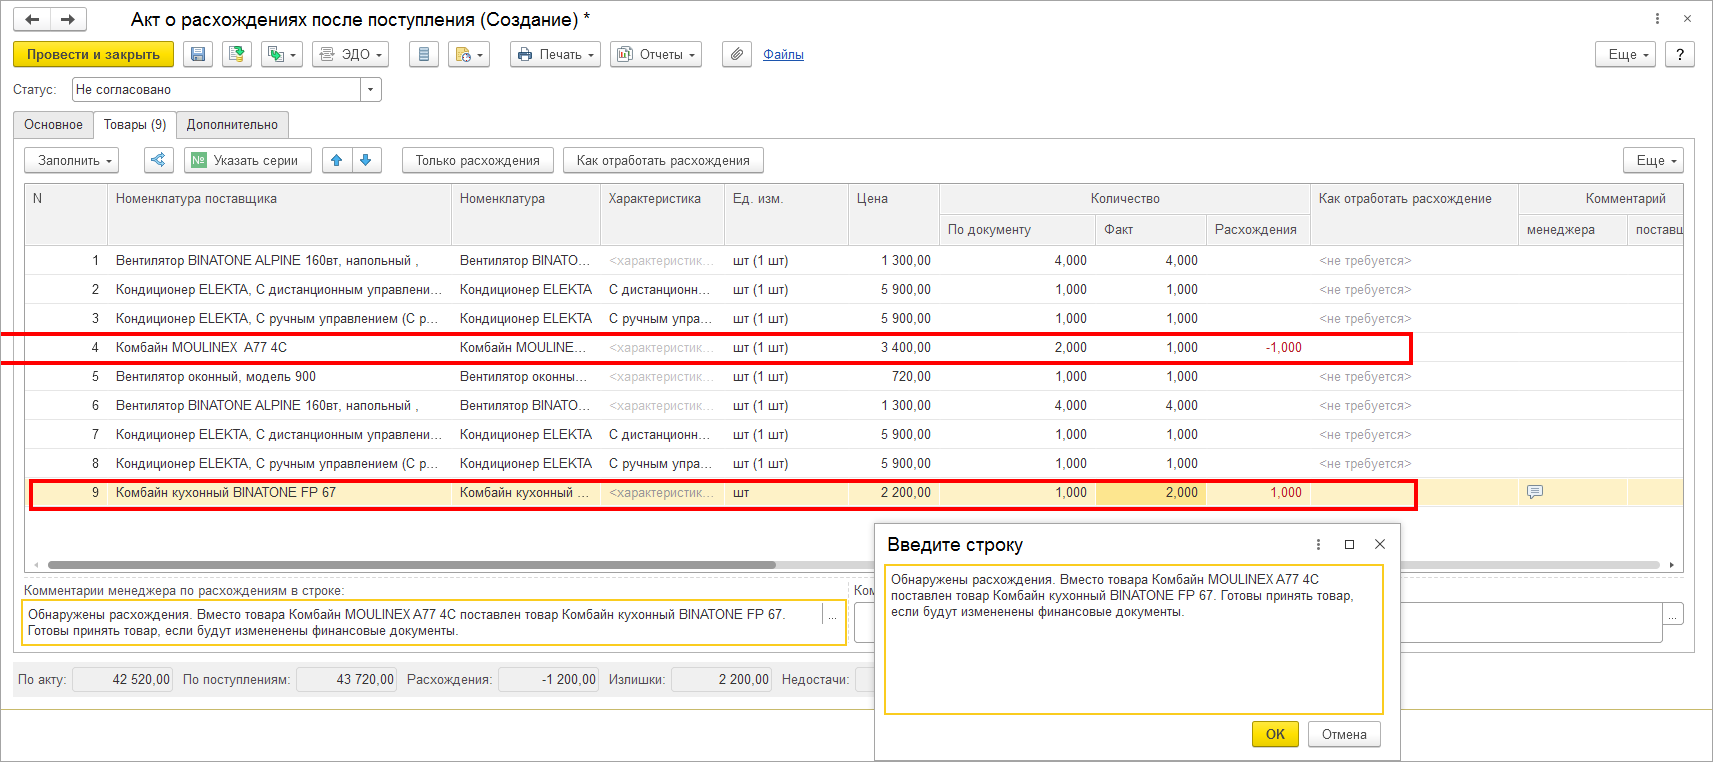Viewport: 1713px width, 762px height.
Task: Switch to the Основное tab
Action: point(53,125)
